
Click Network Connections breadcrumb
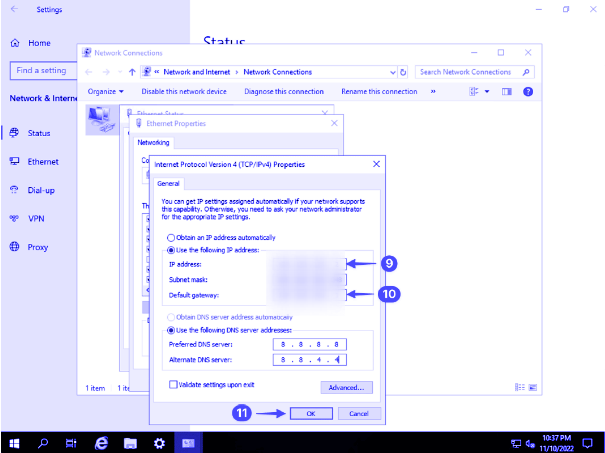[x=277, y=72]
